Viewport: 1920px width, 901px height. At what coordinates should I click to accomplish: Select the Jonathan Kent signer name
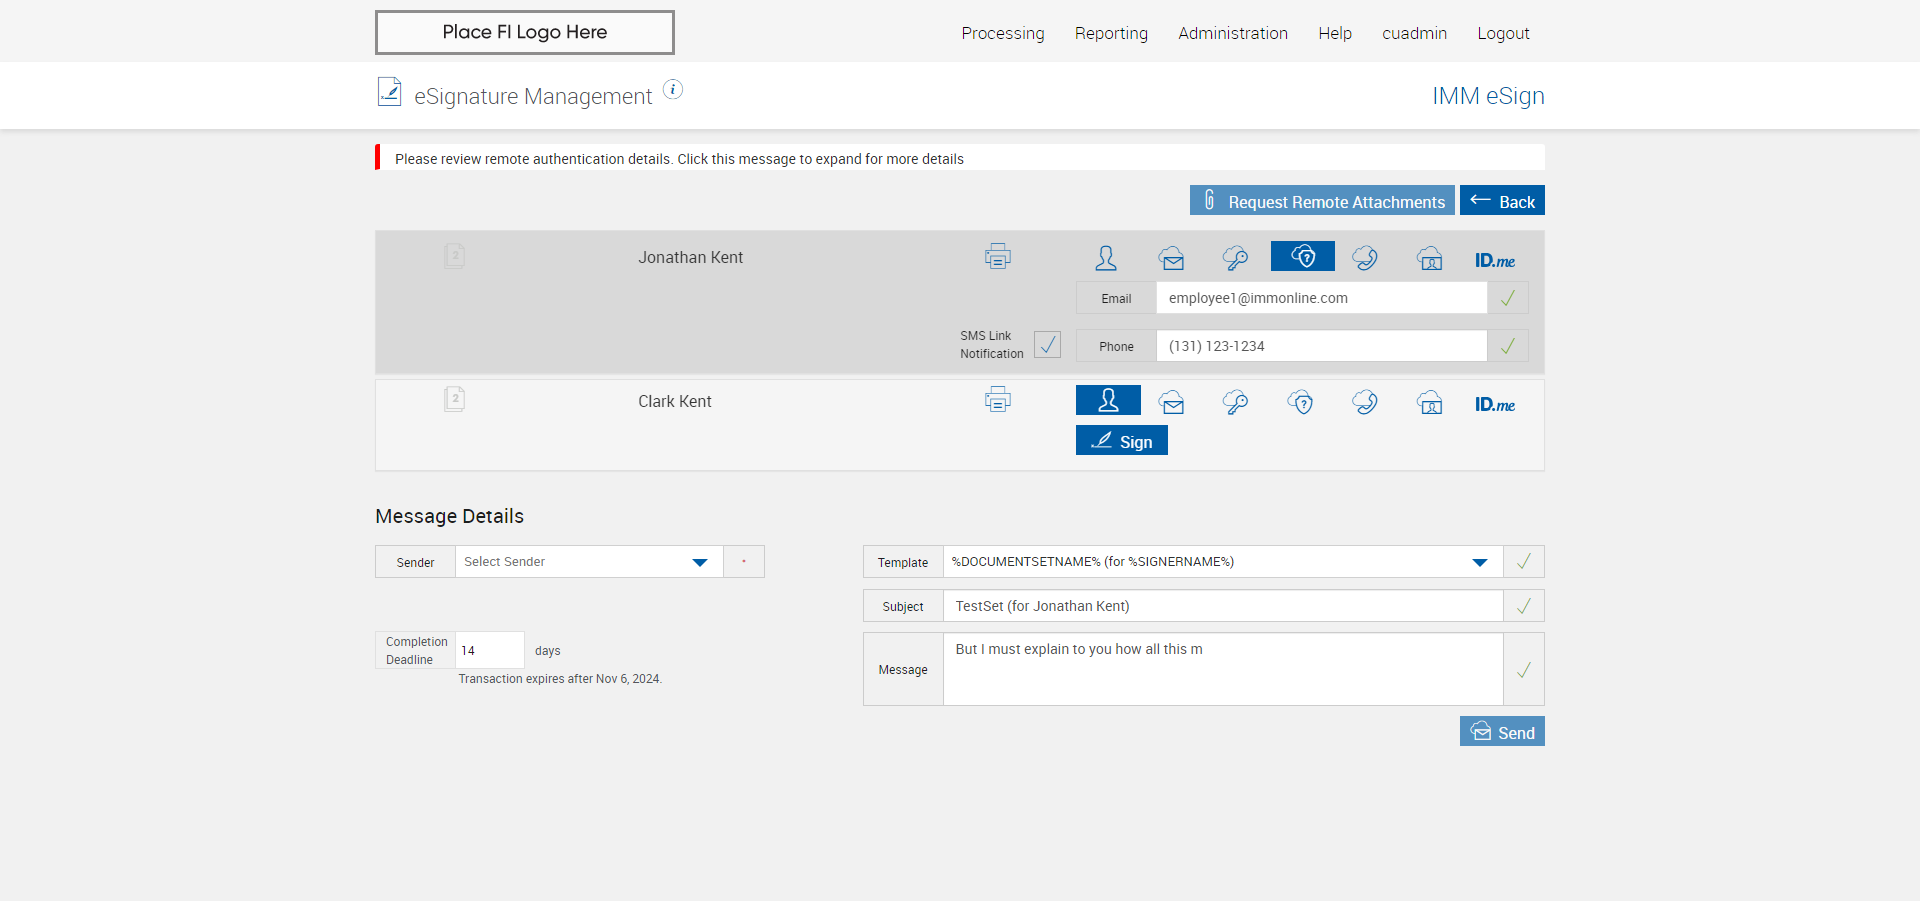tap(690, 257)
